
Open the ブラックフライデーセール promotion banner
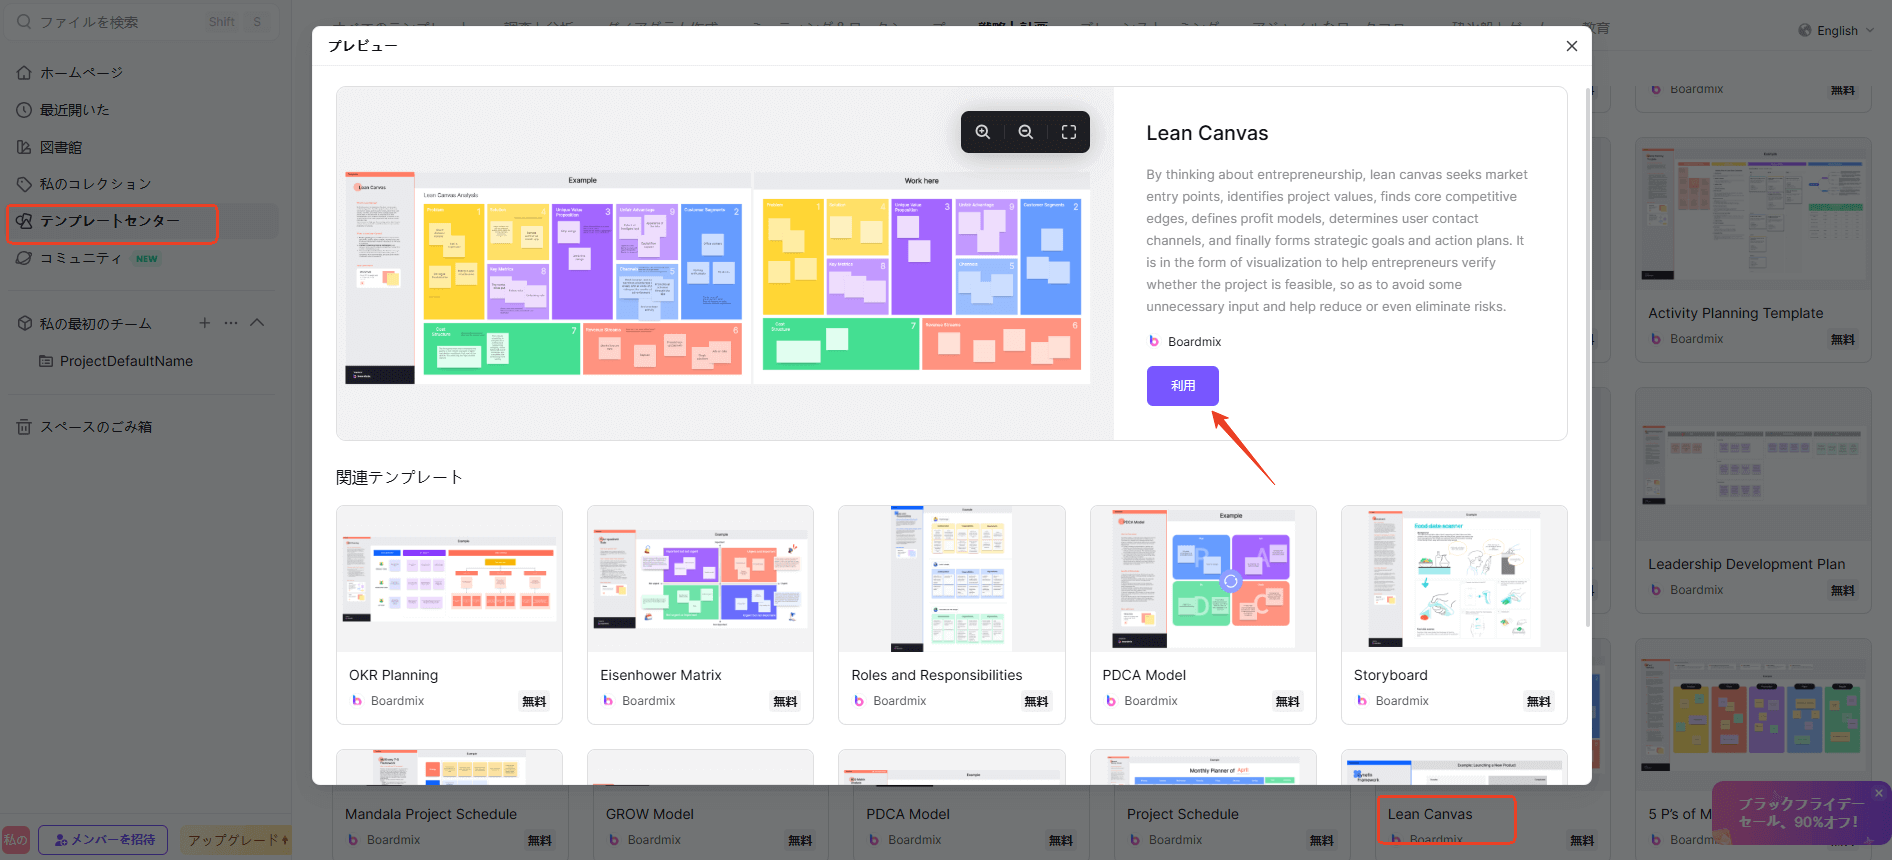(1800, 813)
